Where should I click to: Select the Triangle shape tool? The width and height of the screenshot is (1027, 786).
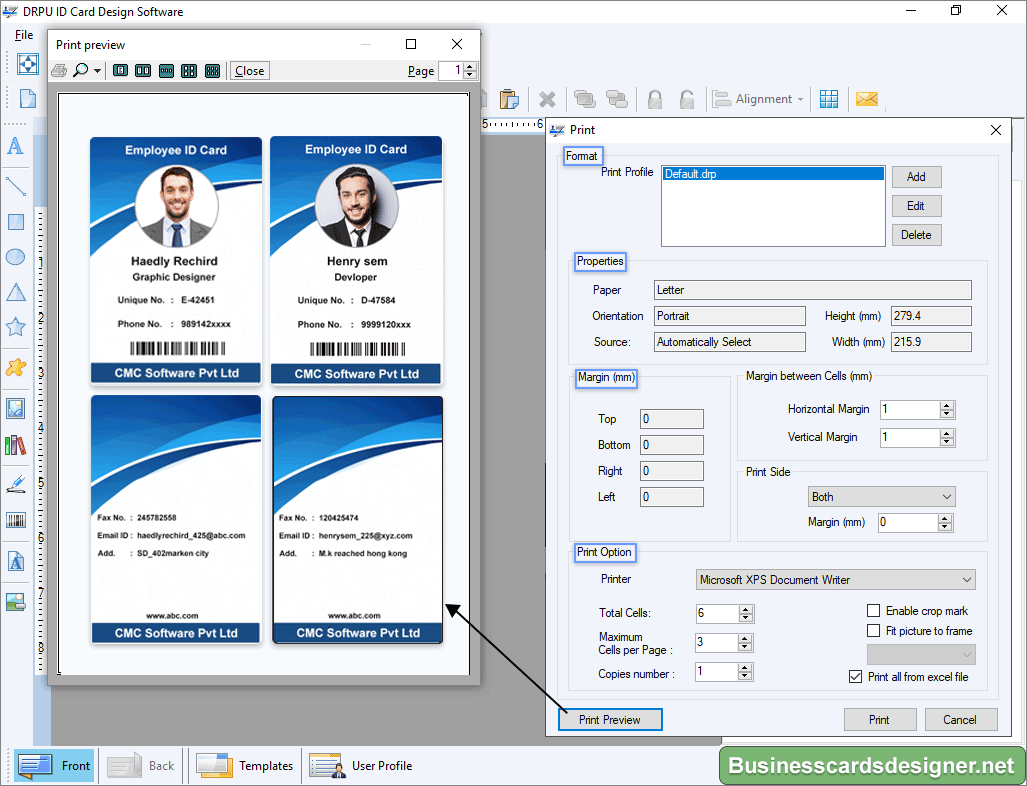click(16, 292)
